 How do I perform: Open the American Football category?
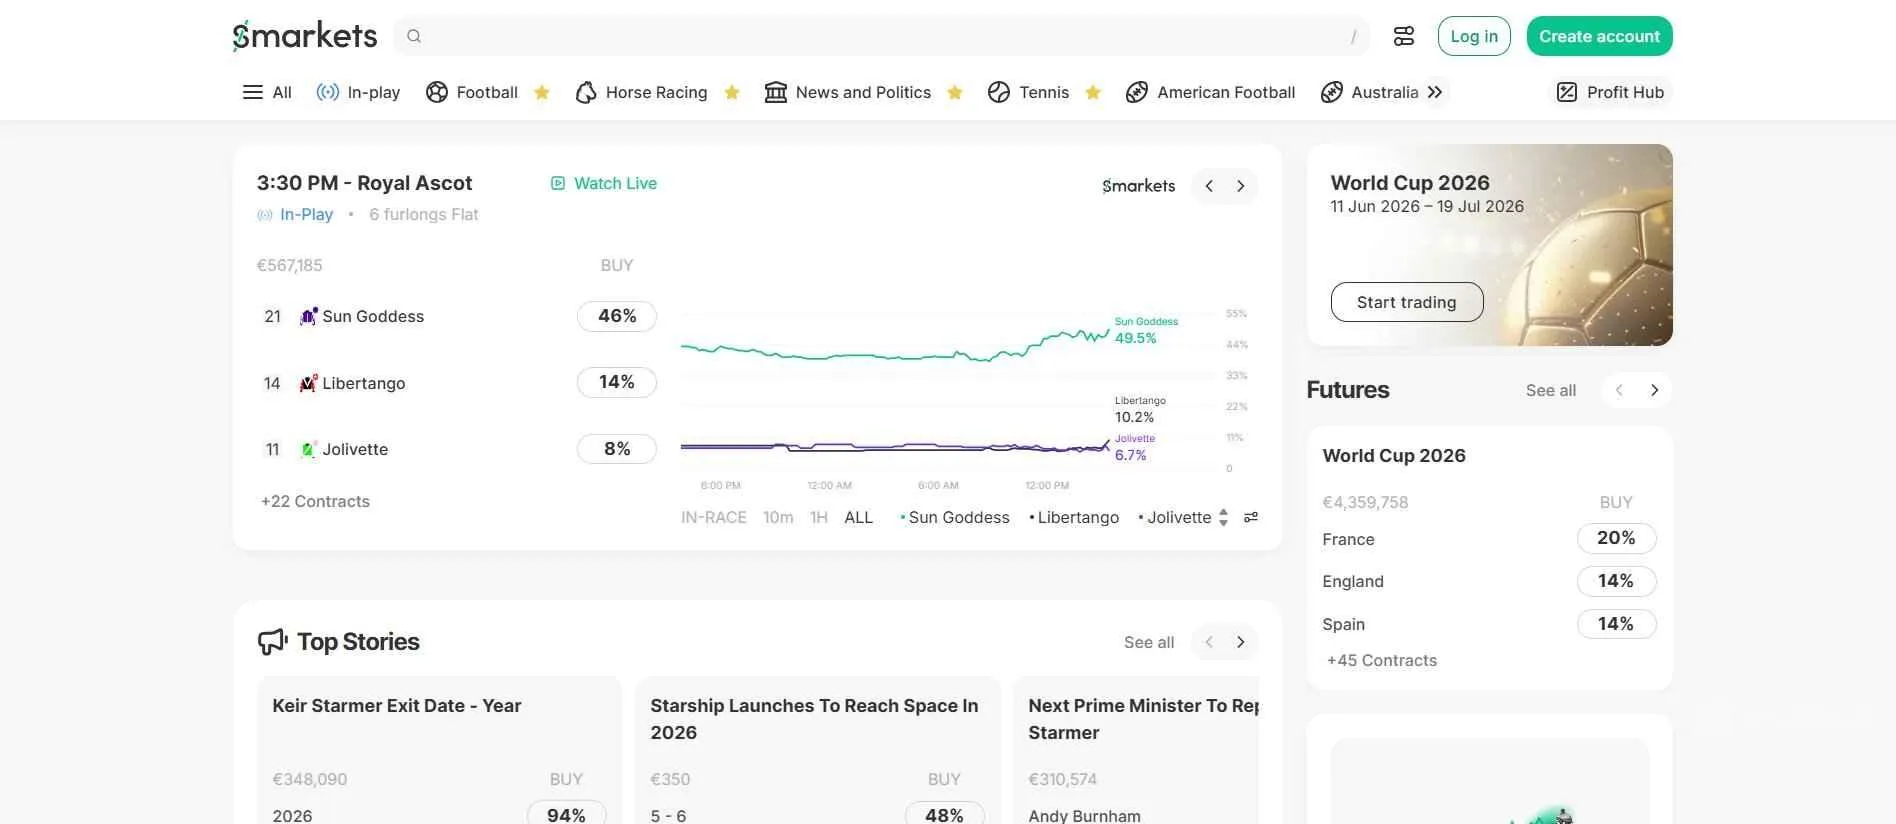coord(1210,92)
